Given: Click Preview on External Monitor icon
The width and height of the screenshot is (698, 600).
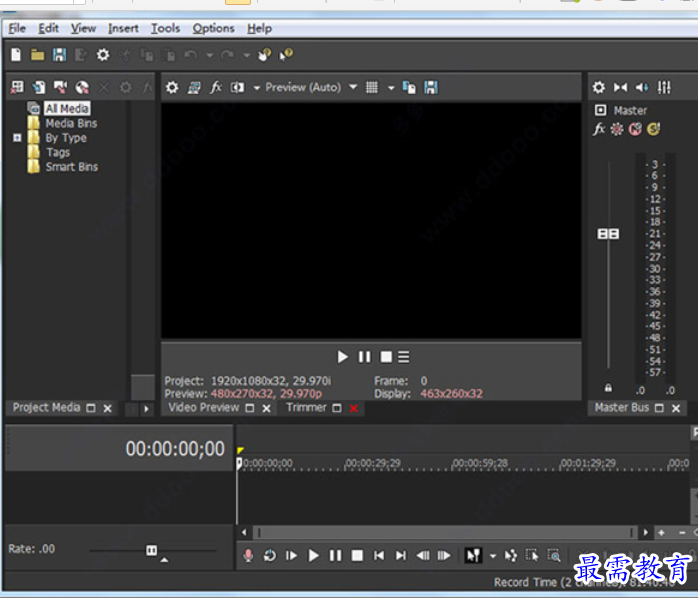Looking at the screenshot, I should click(x=194, y=88).
